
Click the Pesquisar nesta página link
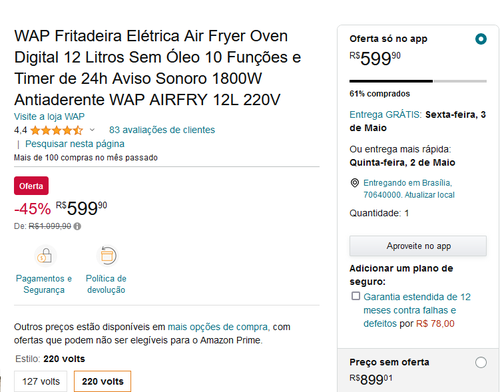[x=75, y=144]
